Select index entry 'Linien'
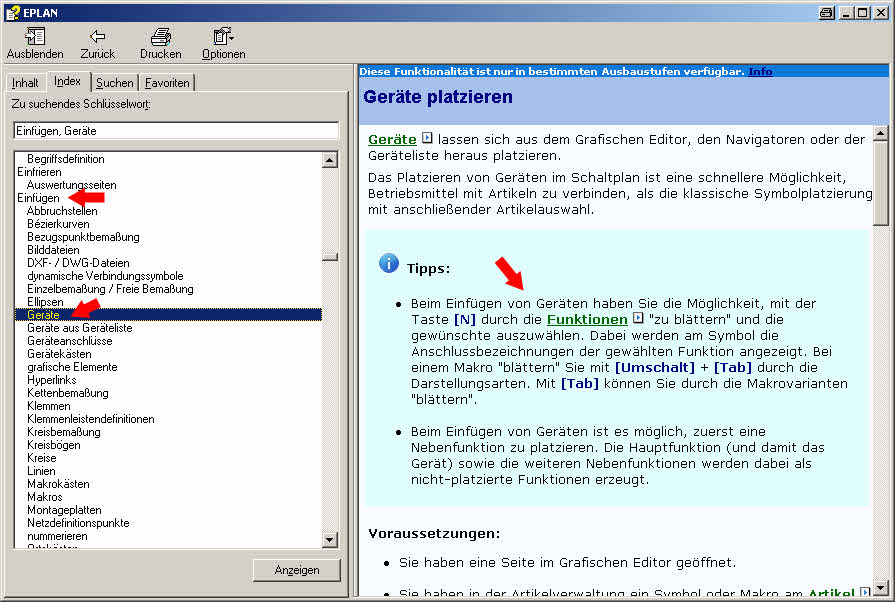Image resolution: width=895 pixels, height=602 pixels. click(x=41, y=471)
